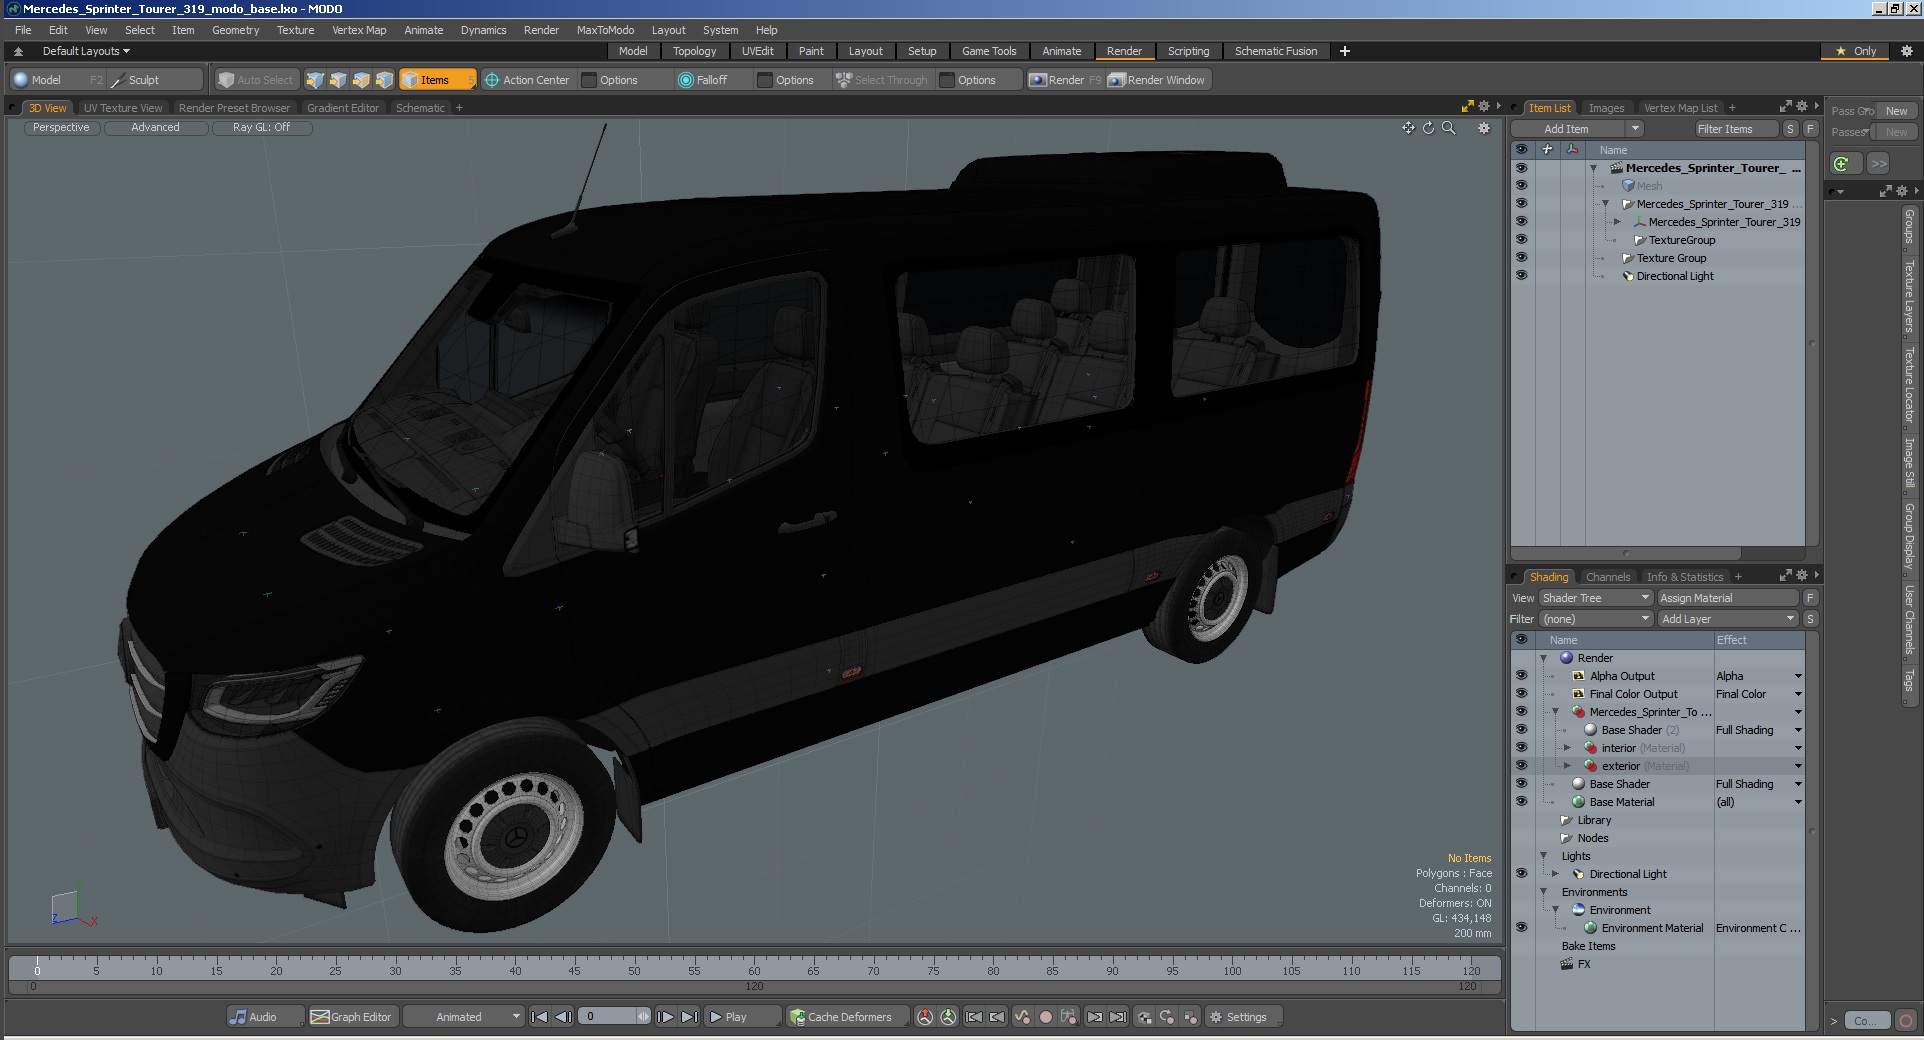
Task: Jump to the previous keyframe
Action: pyautogui.click(x=997, y=1017)
